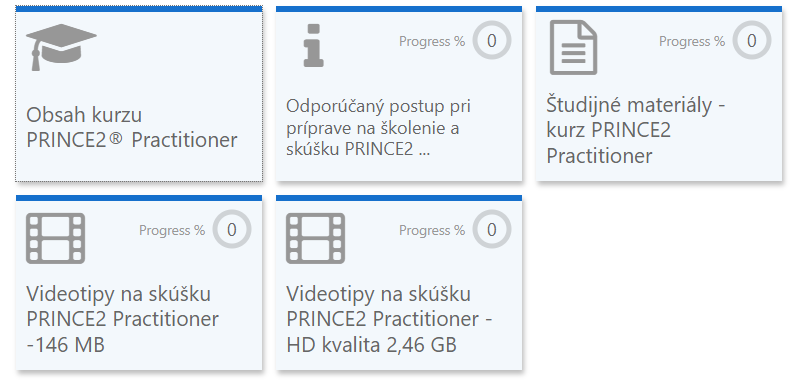Click blue top bar of Študijné materiály tile
This screenshot has height=385, width=798.
(659, 9)
